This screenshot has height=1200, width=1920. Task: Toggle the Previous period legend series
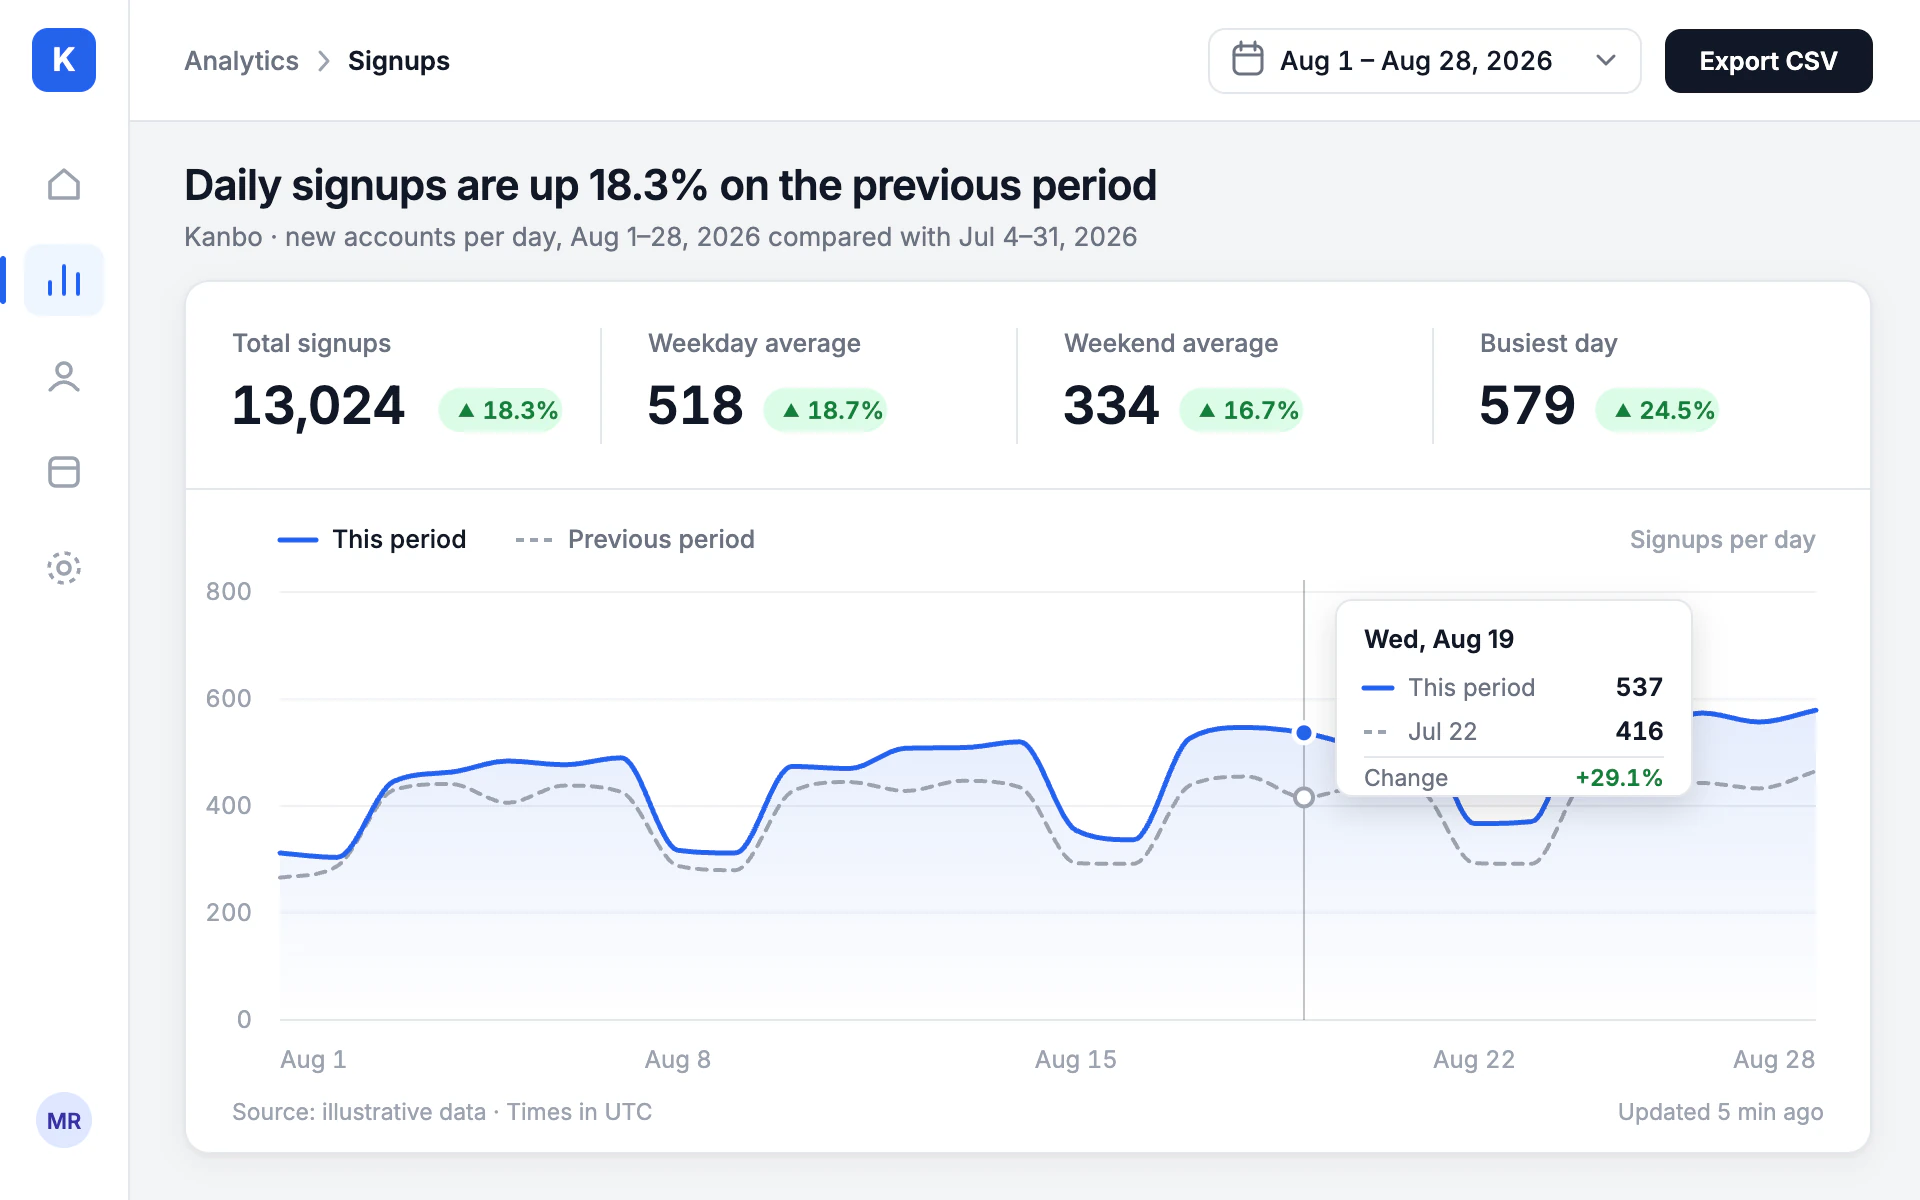[635, 539]
